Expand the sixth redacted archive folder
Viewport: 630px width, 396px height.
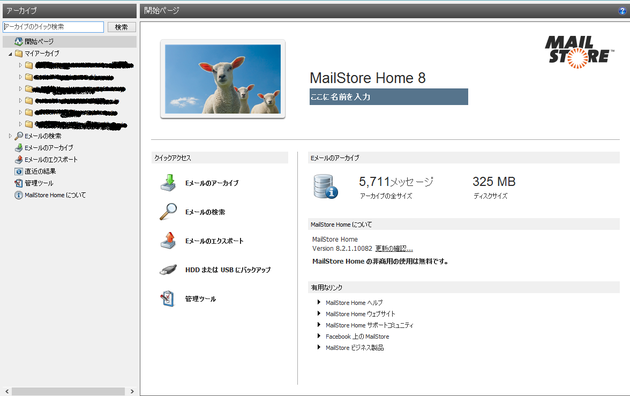(x=20, y=124)
